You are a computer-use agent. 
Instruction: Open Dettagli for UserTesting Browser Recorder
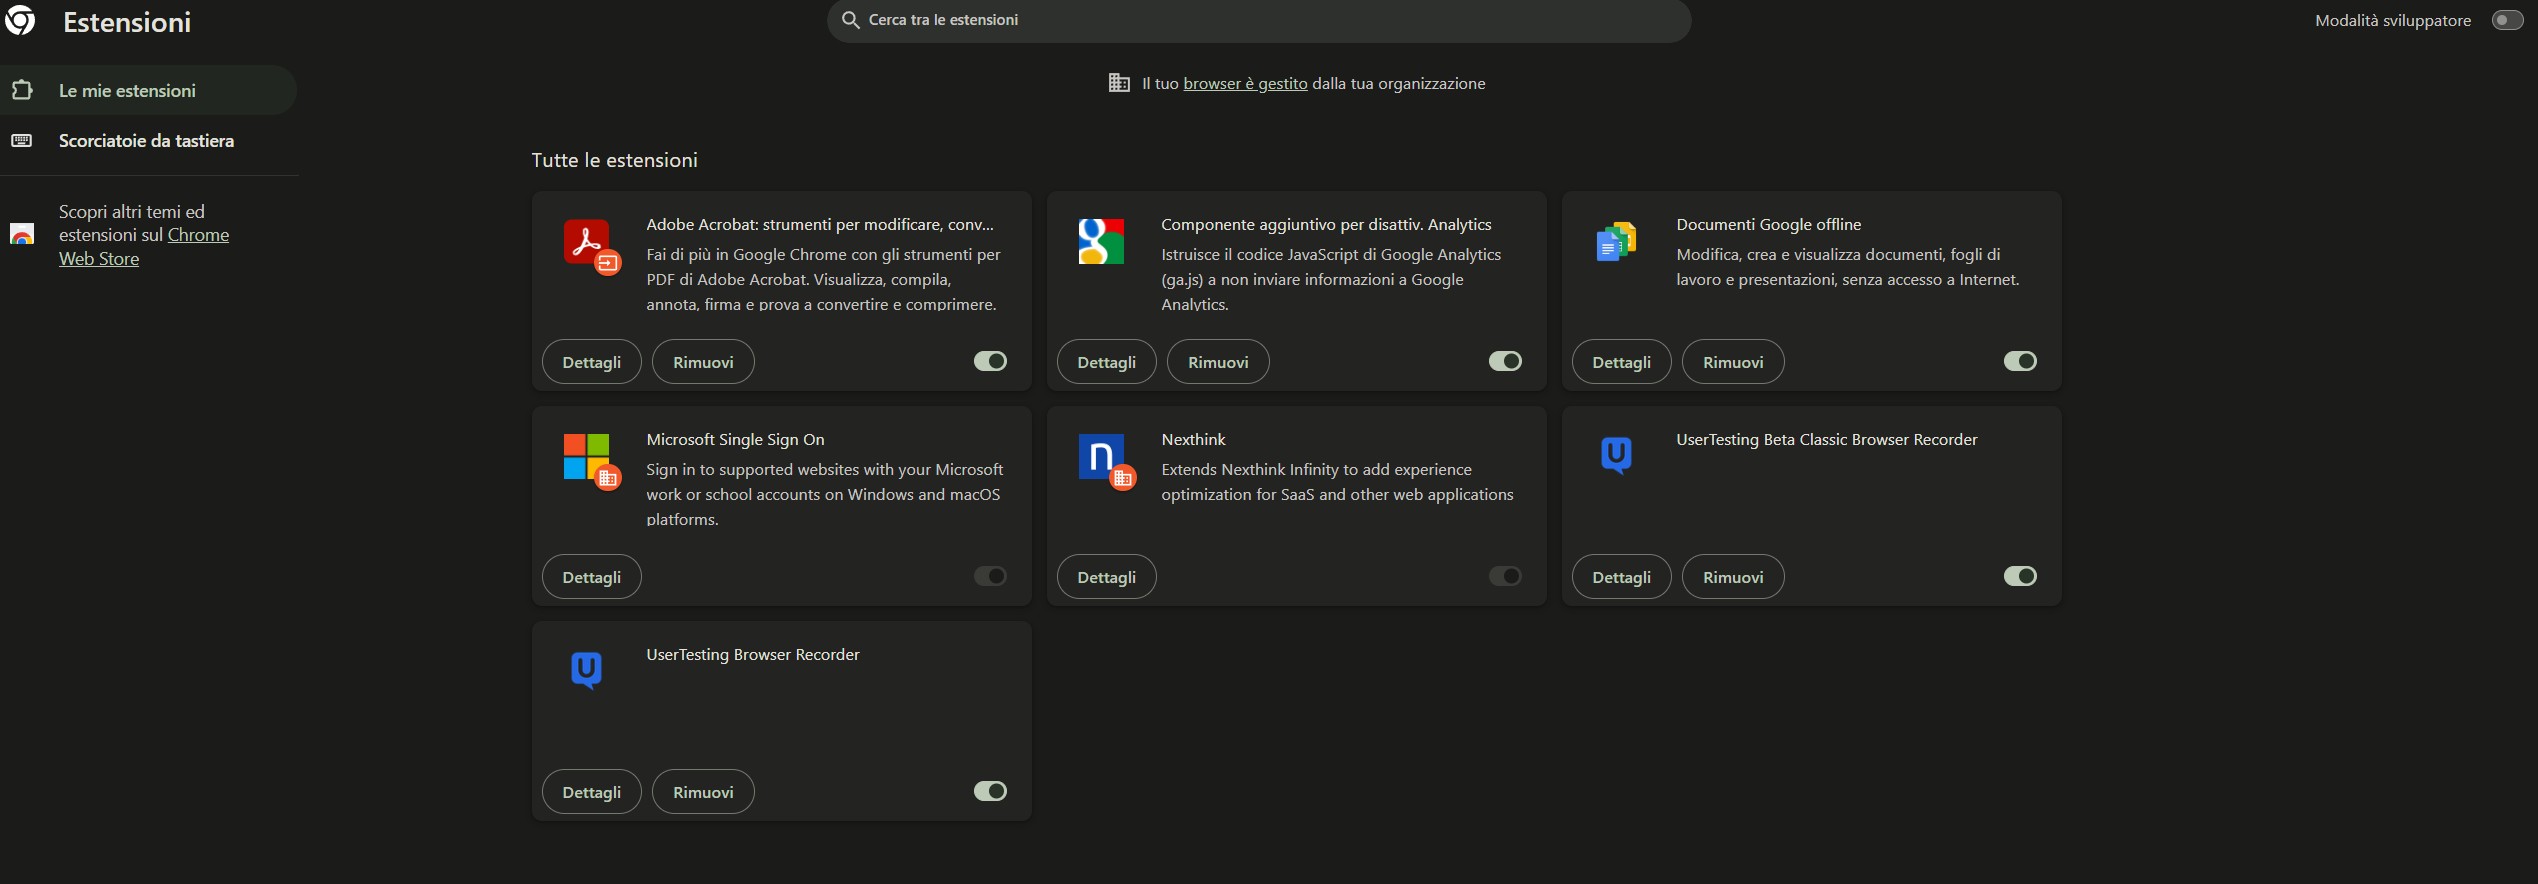pyautogui.click(x=591, y=792)
